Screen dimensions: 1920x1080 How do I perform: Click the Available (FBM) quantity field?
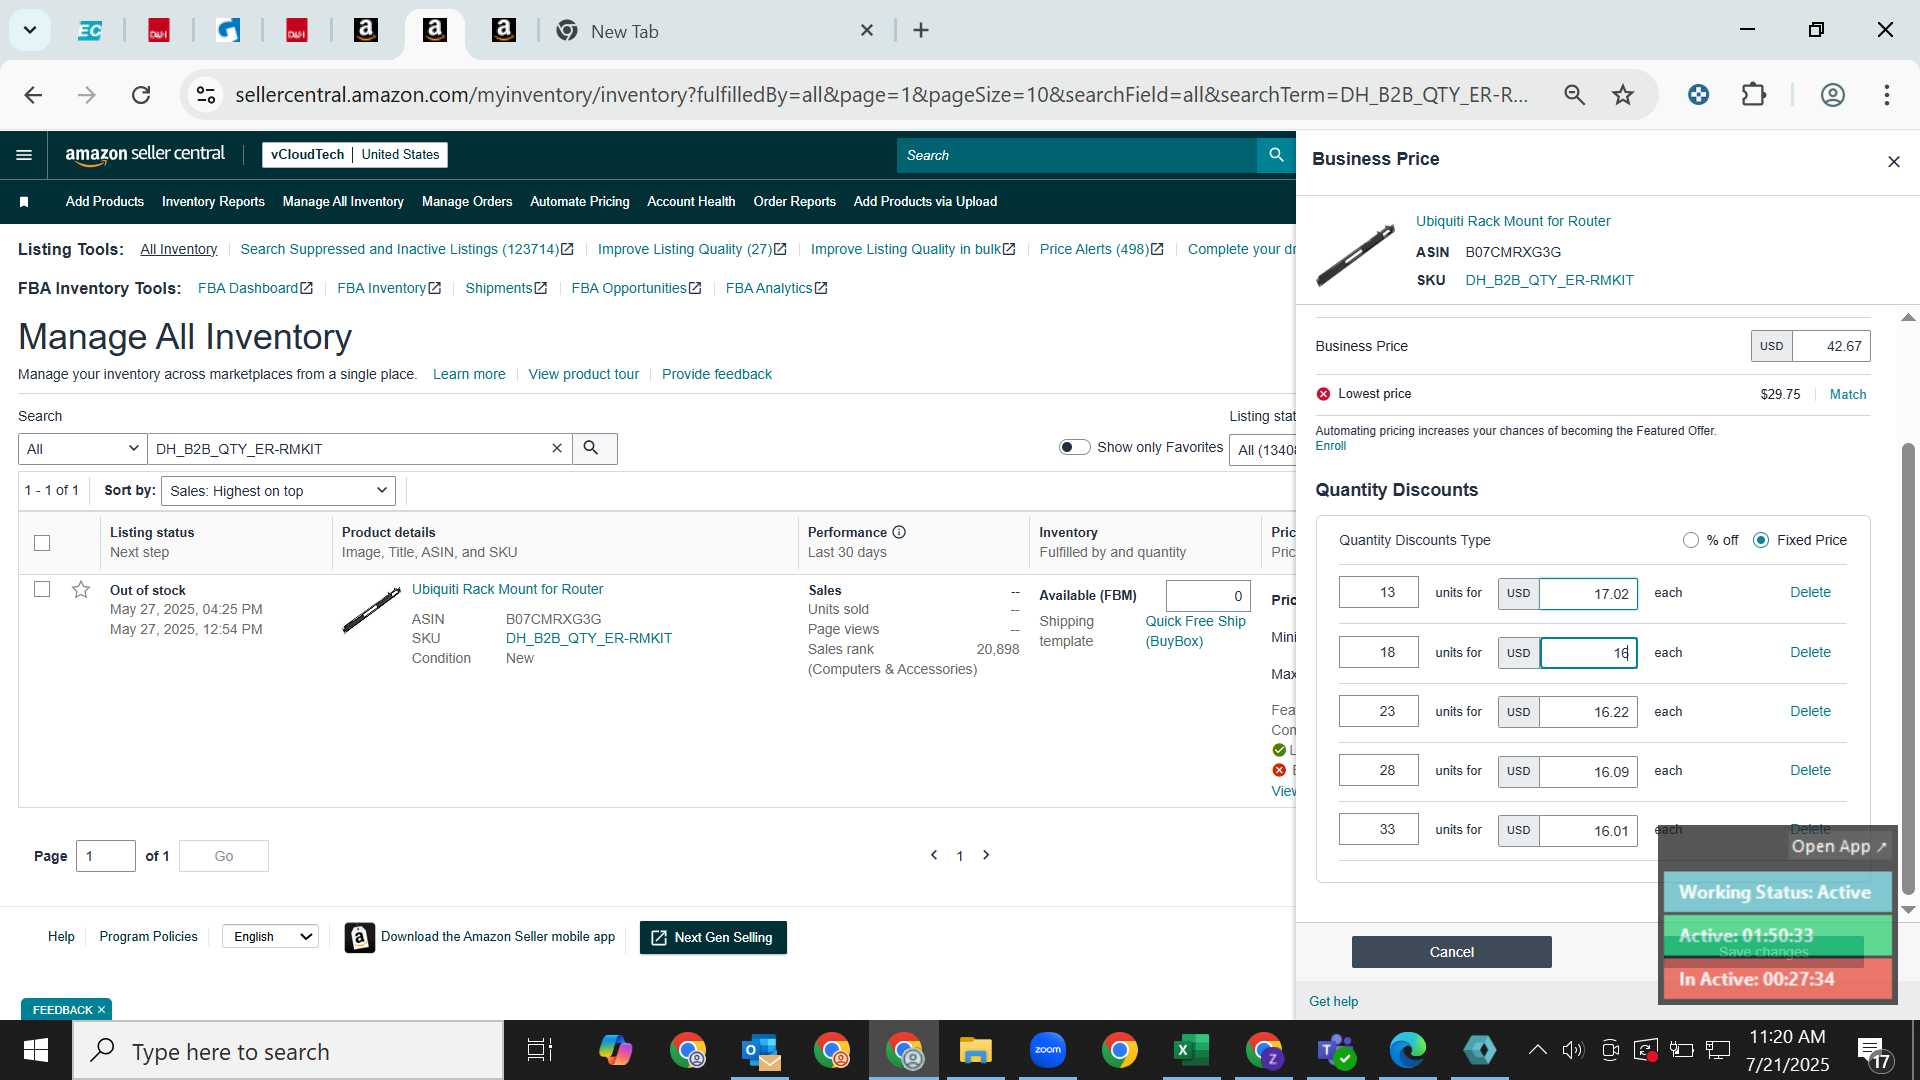click(x=1208, y=596)
